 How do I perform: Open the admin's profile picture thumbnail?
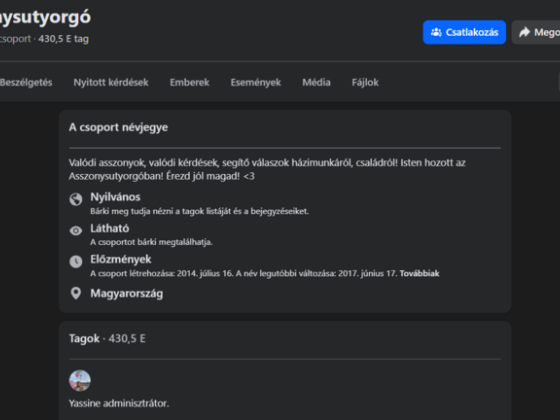pos(80,380)
